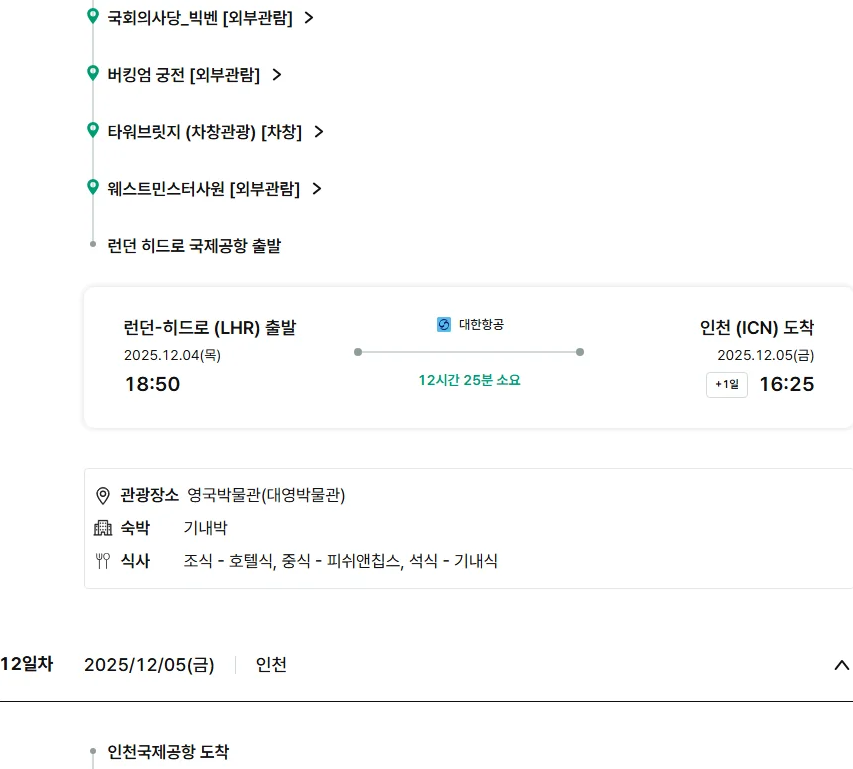Expand details arrow next to 국회의사당_빅벤 [외부관람]

coord(309,17)
